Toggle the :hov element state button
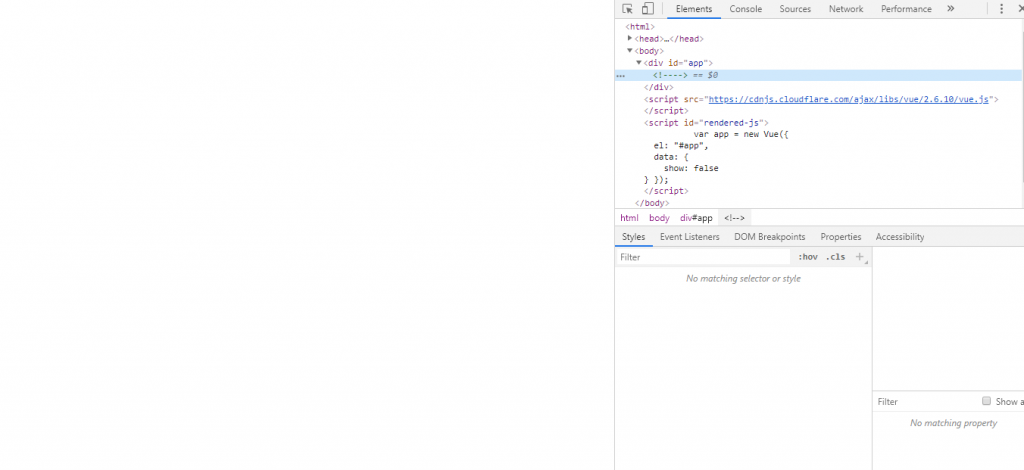1024x470 pixels. (x=808, y=257)
